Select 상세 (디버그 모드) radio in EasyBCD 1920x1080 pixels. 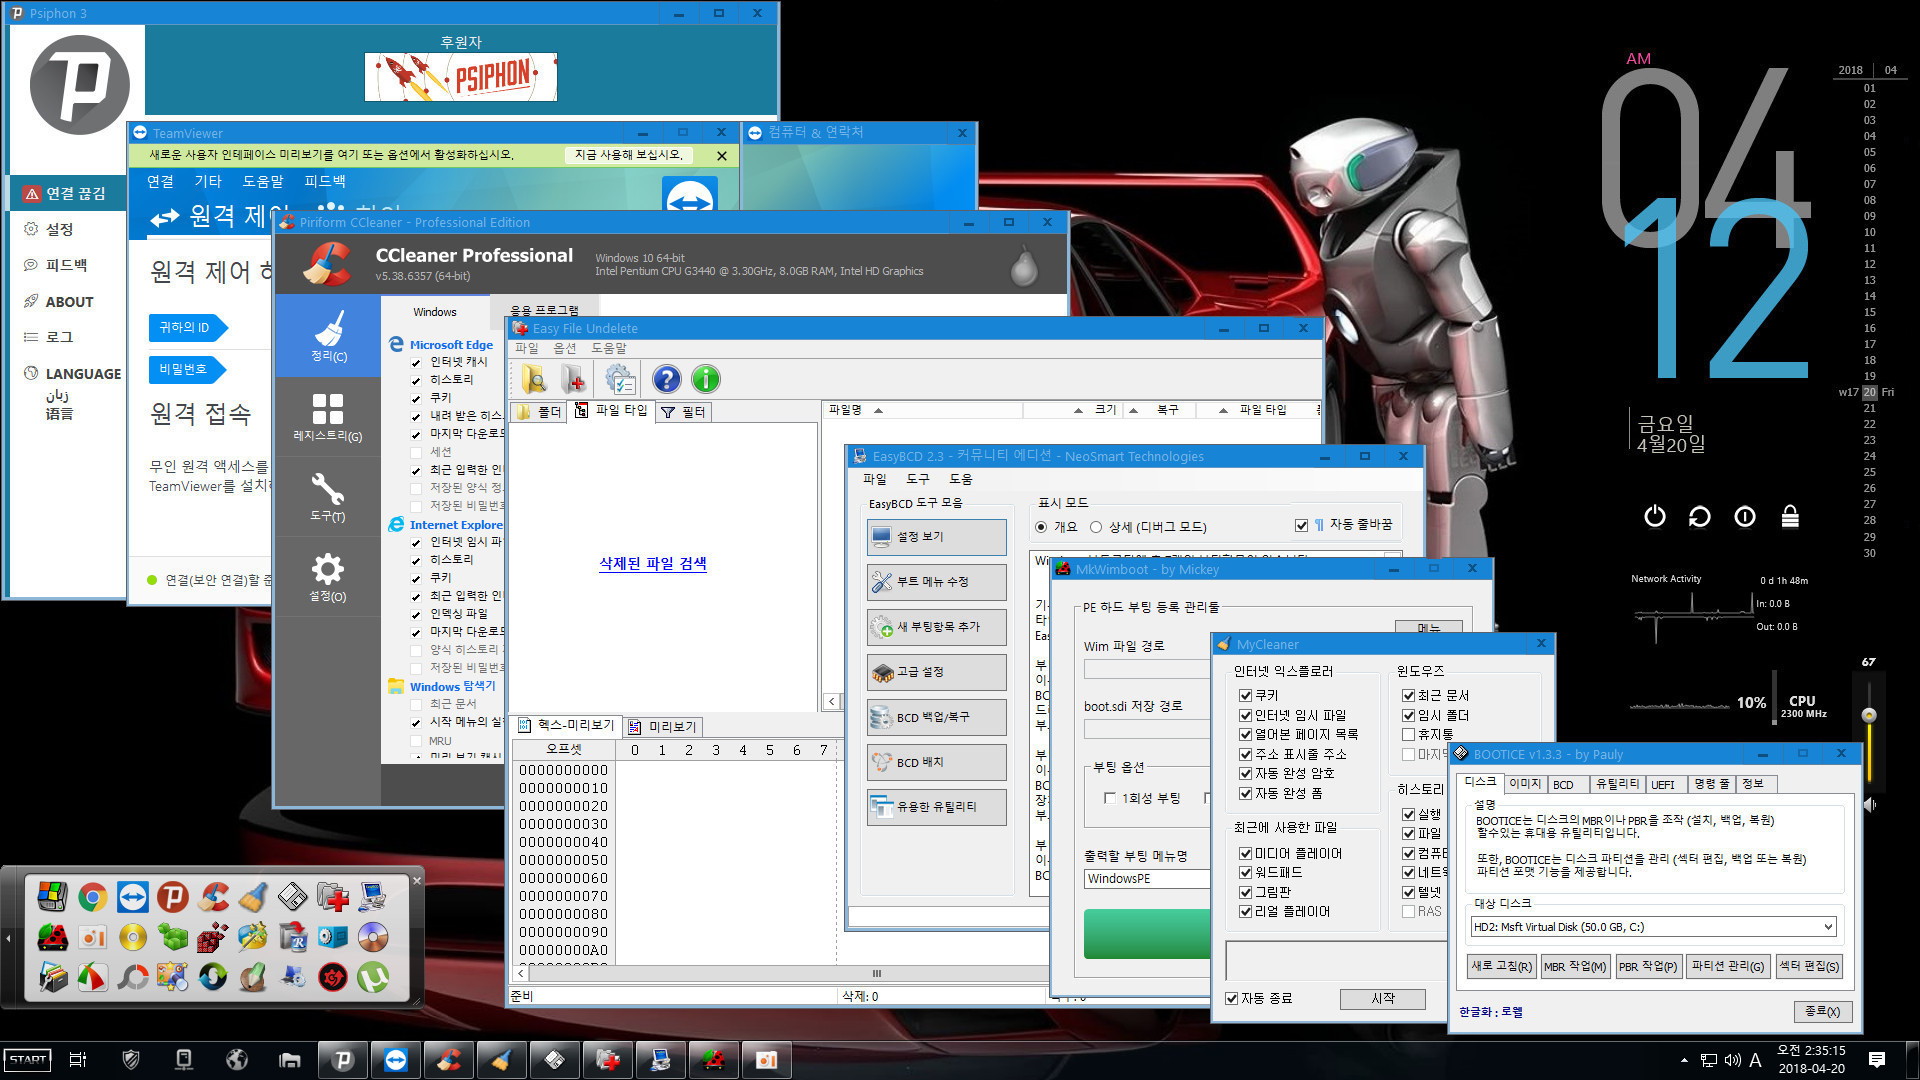pyautogui.click(x=1096, y=527)
